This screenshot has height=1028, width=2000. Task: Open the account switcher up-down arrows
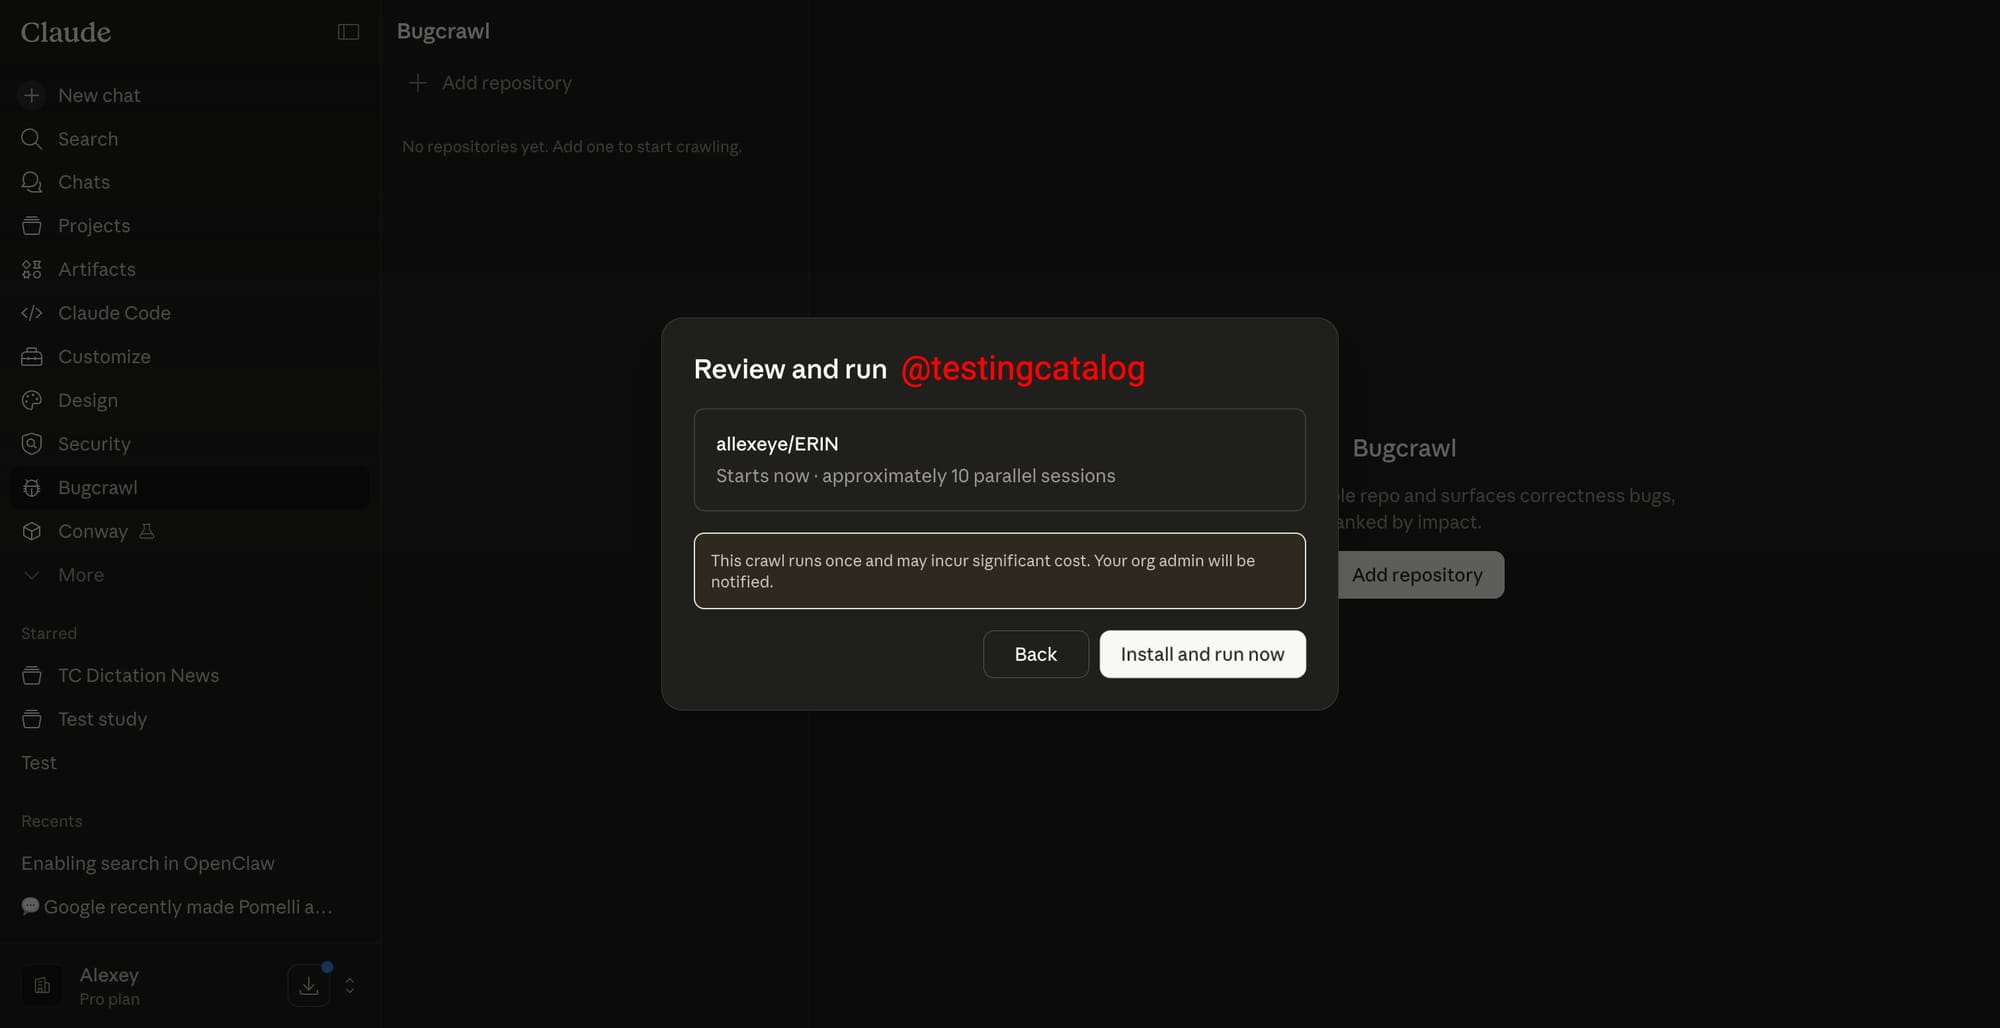(350, 986)
